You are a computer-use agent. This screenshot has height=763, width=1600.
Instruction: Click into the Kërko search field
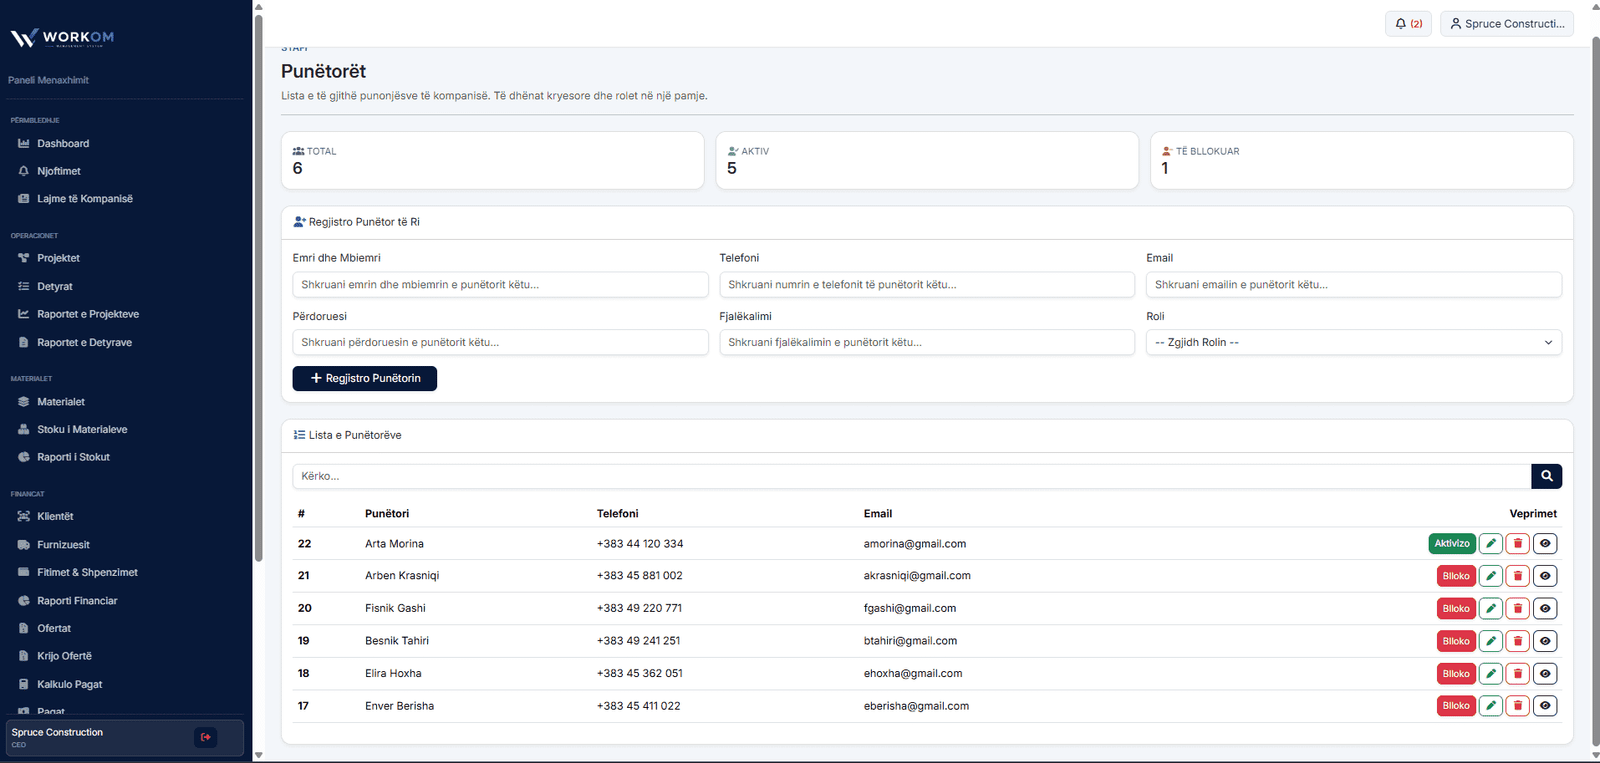tap(912, 476)
